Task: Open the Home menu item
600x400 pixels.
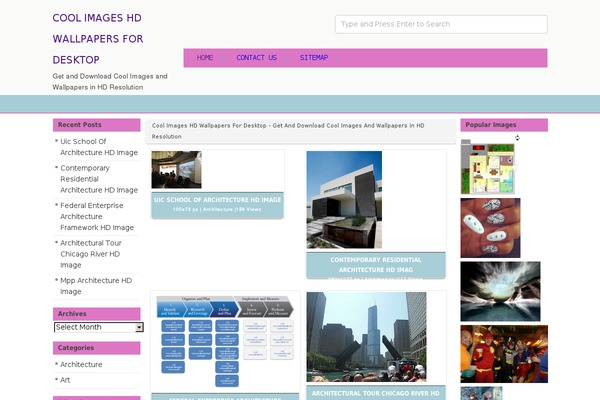Action: coord(205,58)
